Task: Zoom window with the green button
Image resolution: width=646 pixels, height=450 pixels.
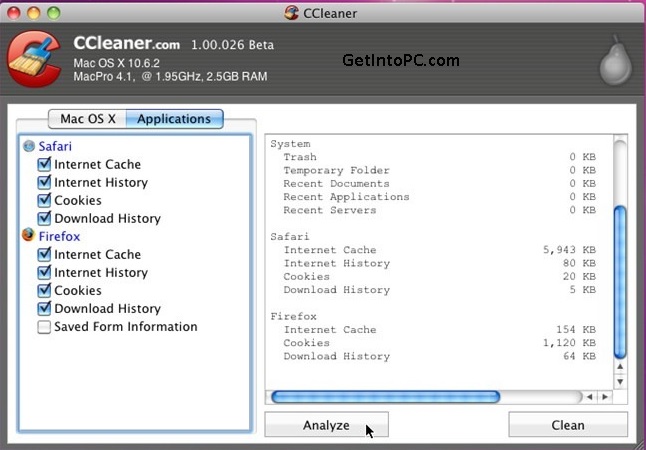Action: click(x=54, y=13)
